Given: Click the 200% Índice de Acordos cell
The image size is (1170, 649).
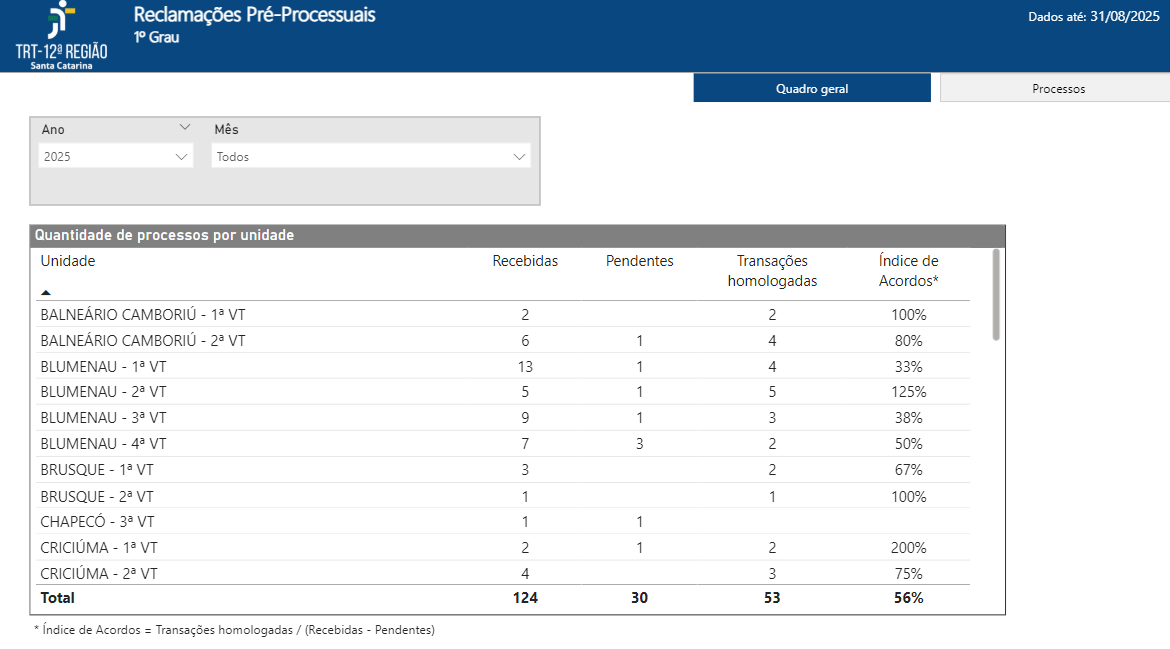Looking at the screenshot, I should point(908,548).
